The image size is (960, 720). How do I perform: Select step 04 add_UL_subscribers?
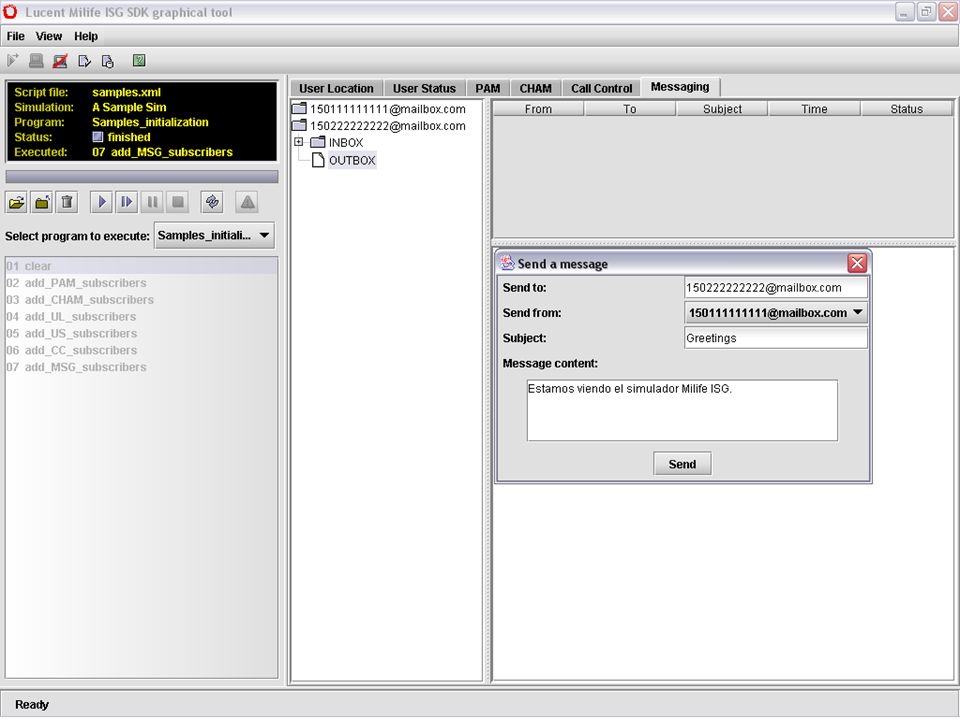141,317
